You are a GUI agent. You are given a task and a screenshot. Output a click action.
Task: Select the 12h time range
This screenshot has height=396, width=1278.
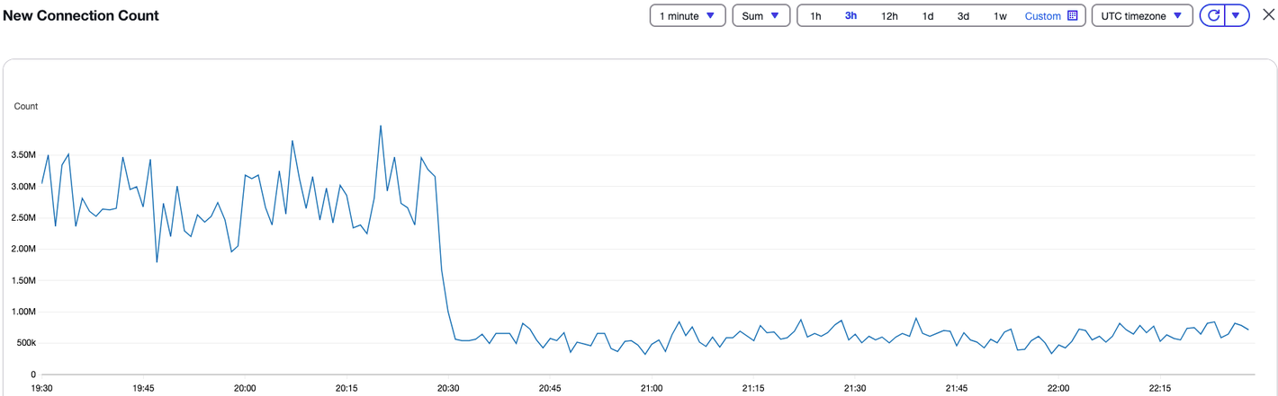889,16
